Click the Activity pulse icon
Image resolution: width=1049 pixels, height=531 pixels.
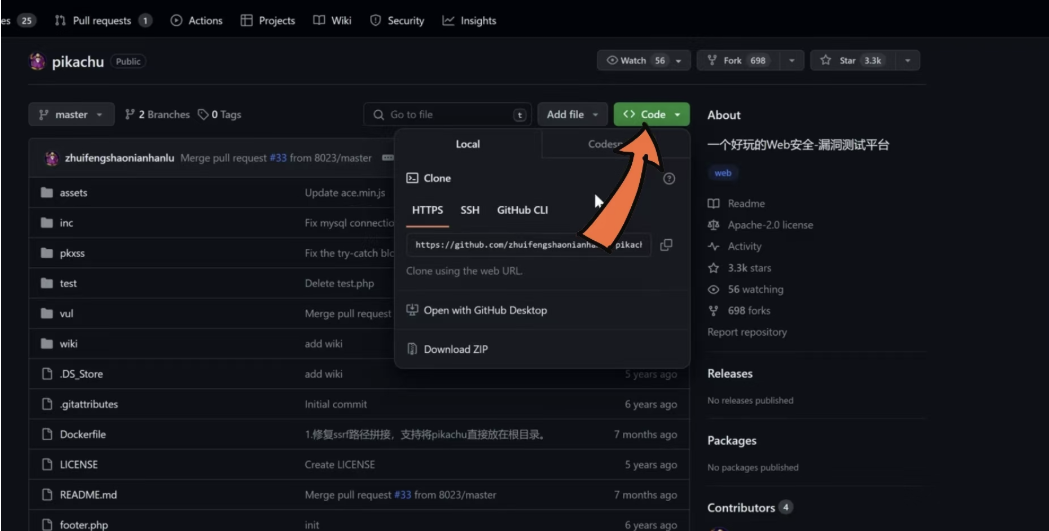click(714, 246)
